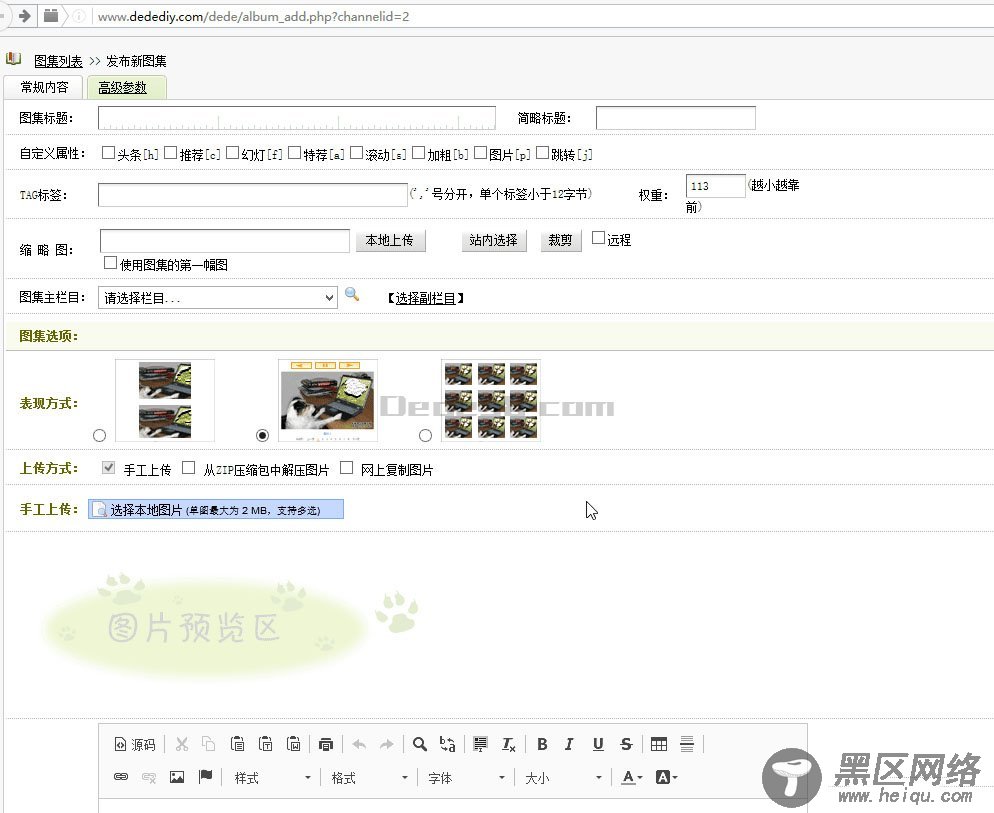This screenshot has width=994, height=813.
Task: Enable the 远程 checkbox
Action: pyautogui.click(x=598, y=238)
